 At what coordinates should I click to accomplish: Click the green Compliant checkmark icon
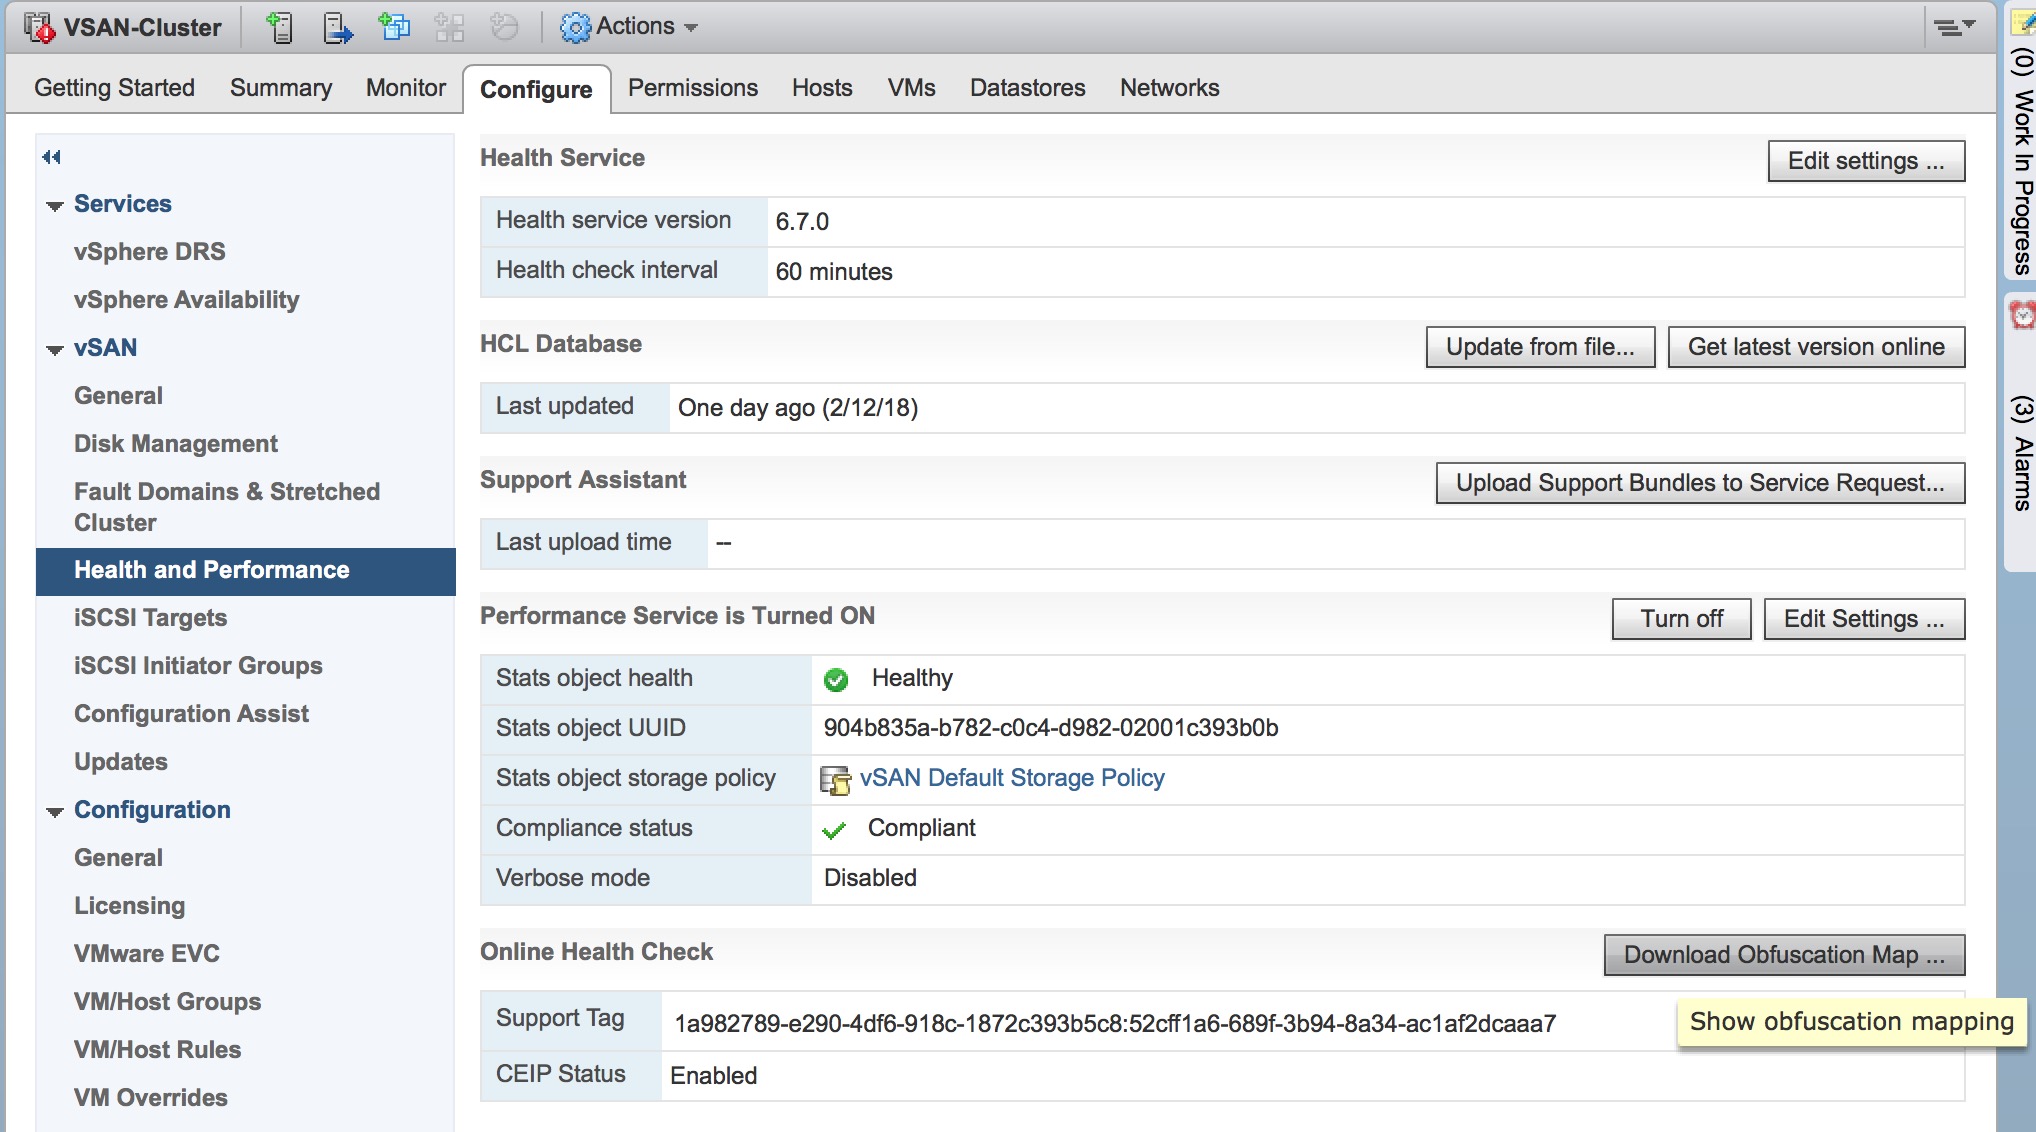click(x=834, y=830)
